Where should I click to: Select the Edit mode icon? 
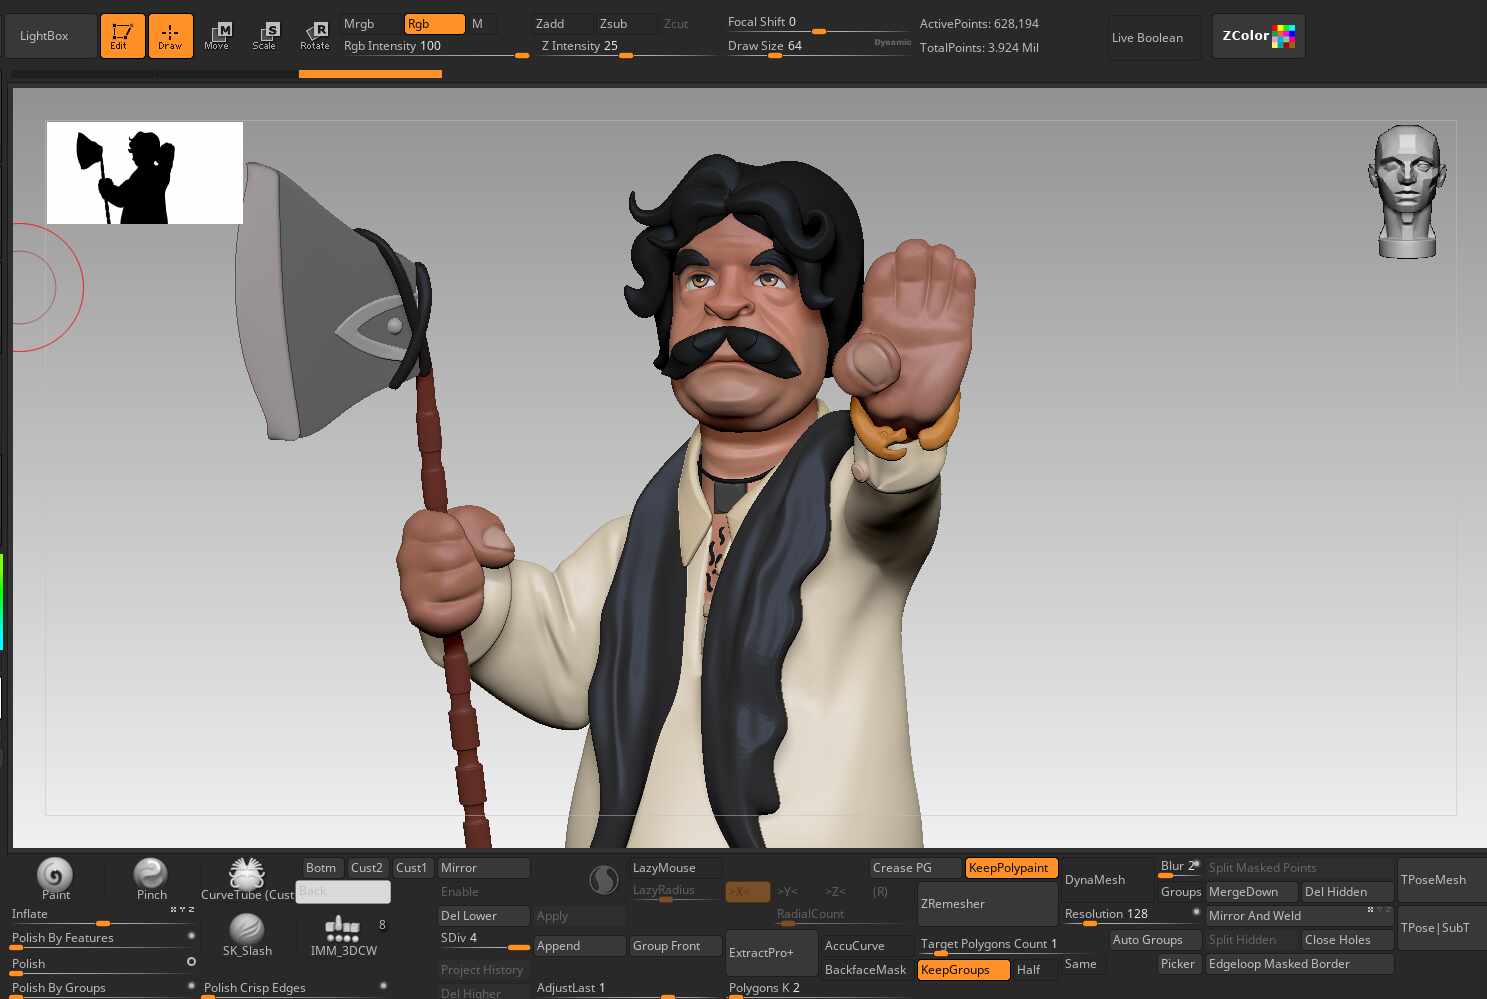(123, 36)
